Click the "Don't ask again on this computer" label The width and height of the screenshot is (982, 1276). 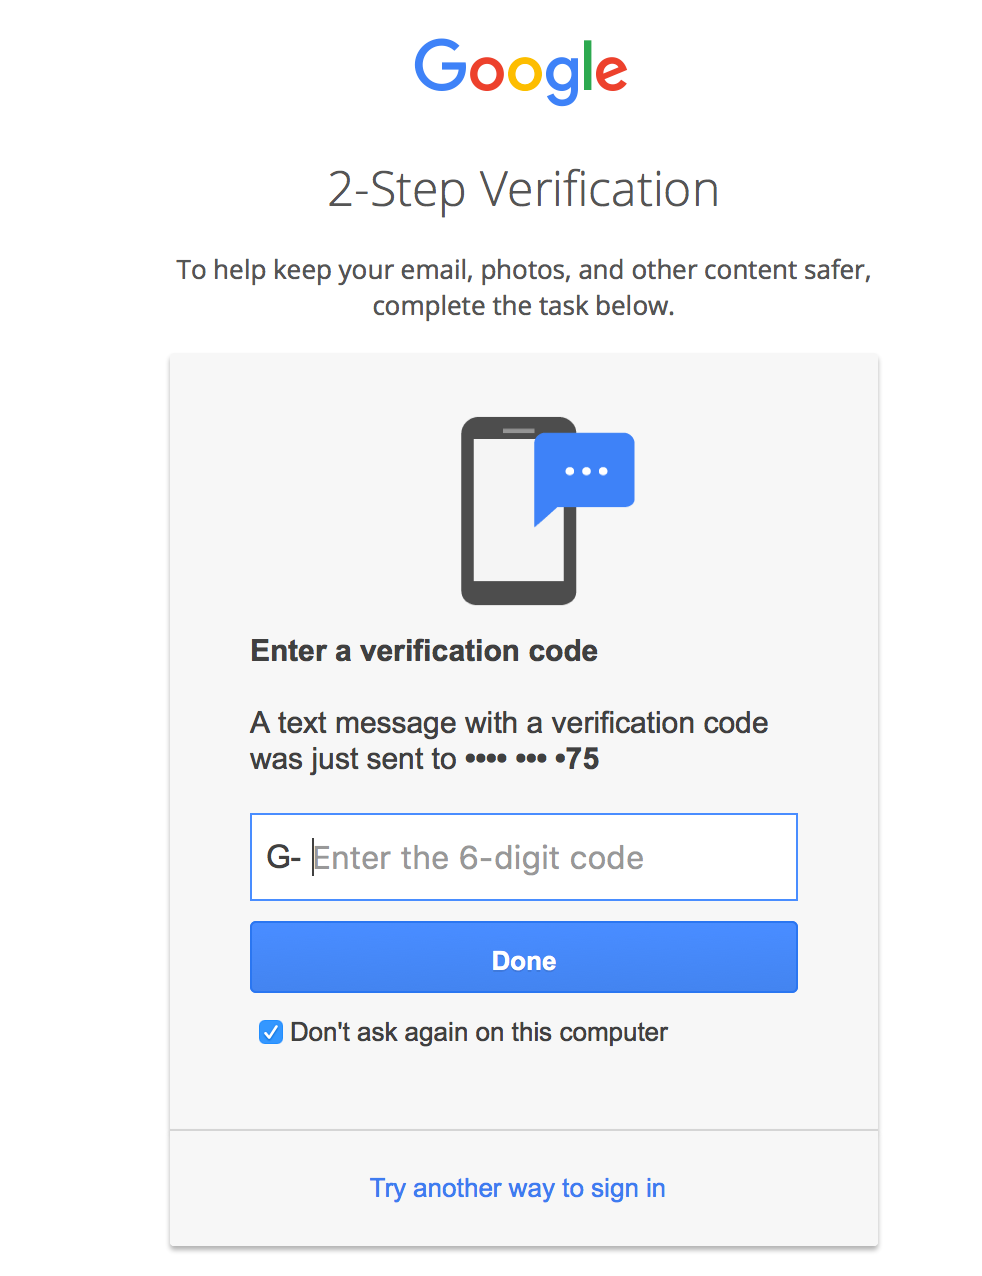479,1032
